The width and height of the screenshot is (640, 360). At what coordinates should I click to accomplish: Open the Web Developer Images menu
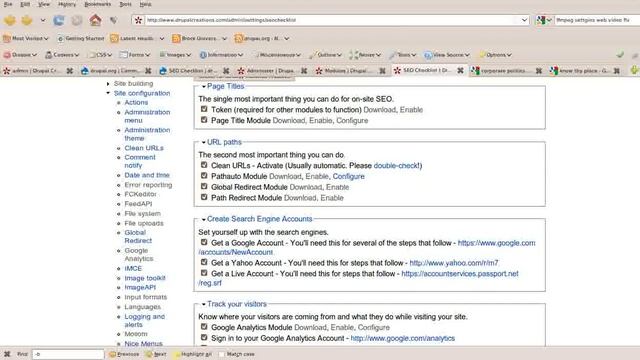point(175,55)
